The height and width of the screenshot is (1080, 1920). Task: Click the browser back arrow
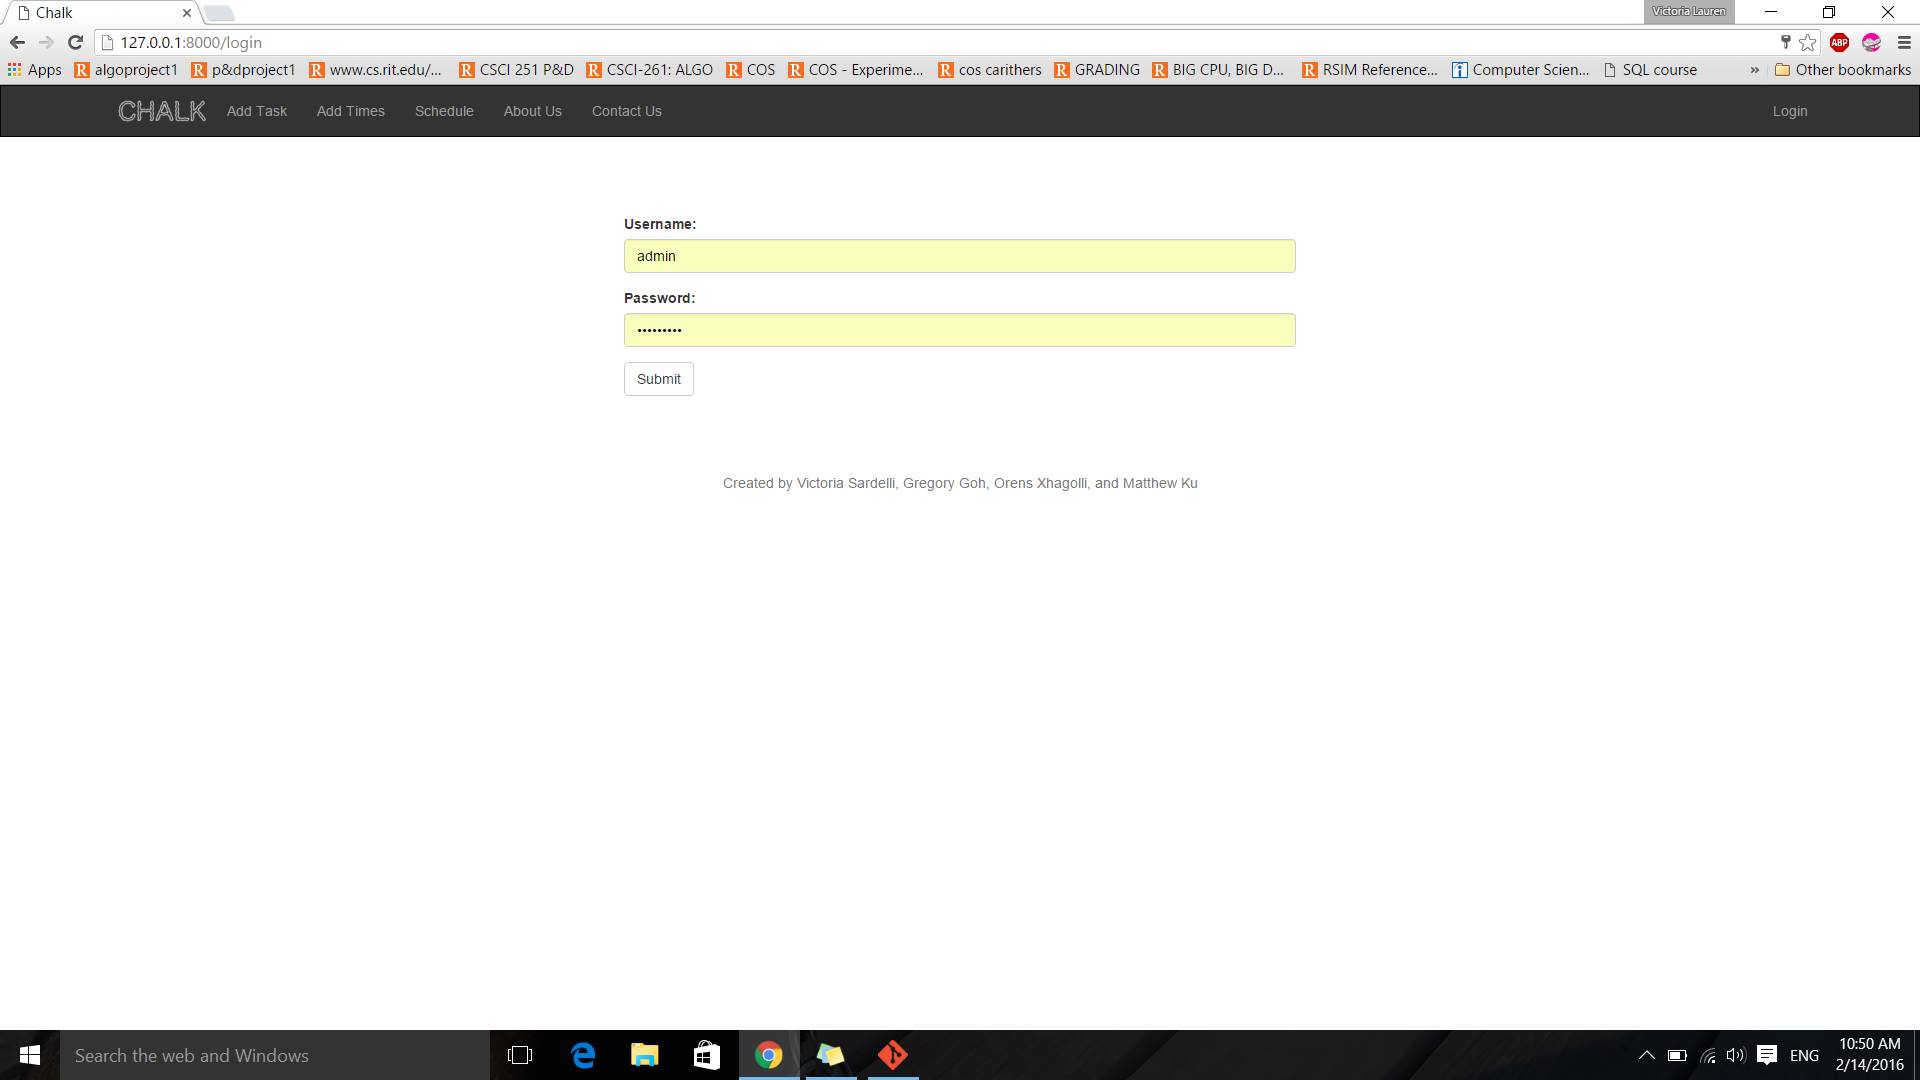tap(17, 42)
